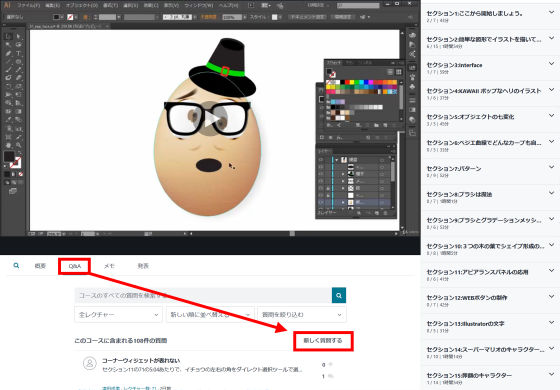Open the オブジェクト(O) menu
560x390 pixels.
(x=82, y=5)
